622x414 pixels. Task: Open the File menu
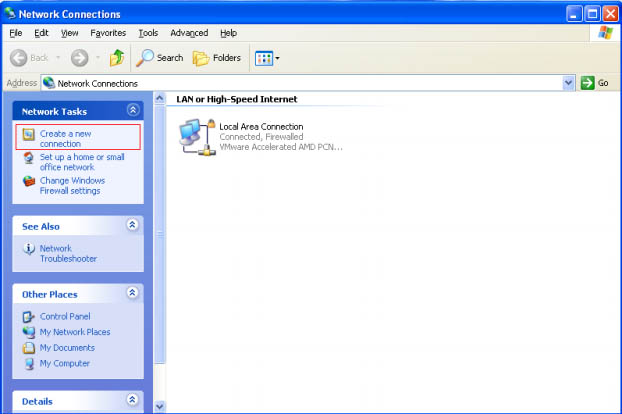15,33
